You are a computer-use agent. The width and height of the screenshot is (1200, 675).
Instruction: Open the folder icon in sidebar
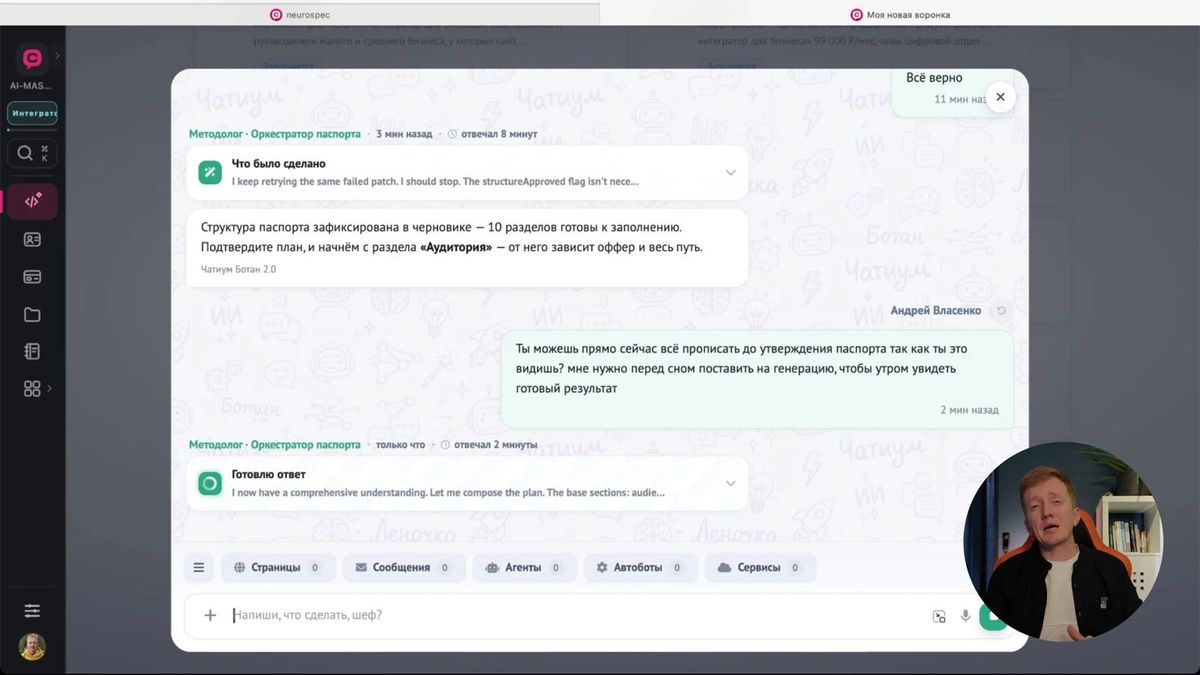[x=33, y=315]
